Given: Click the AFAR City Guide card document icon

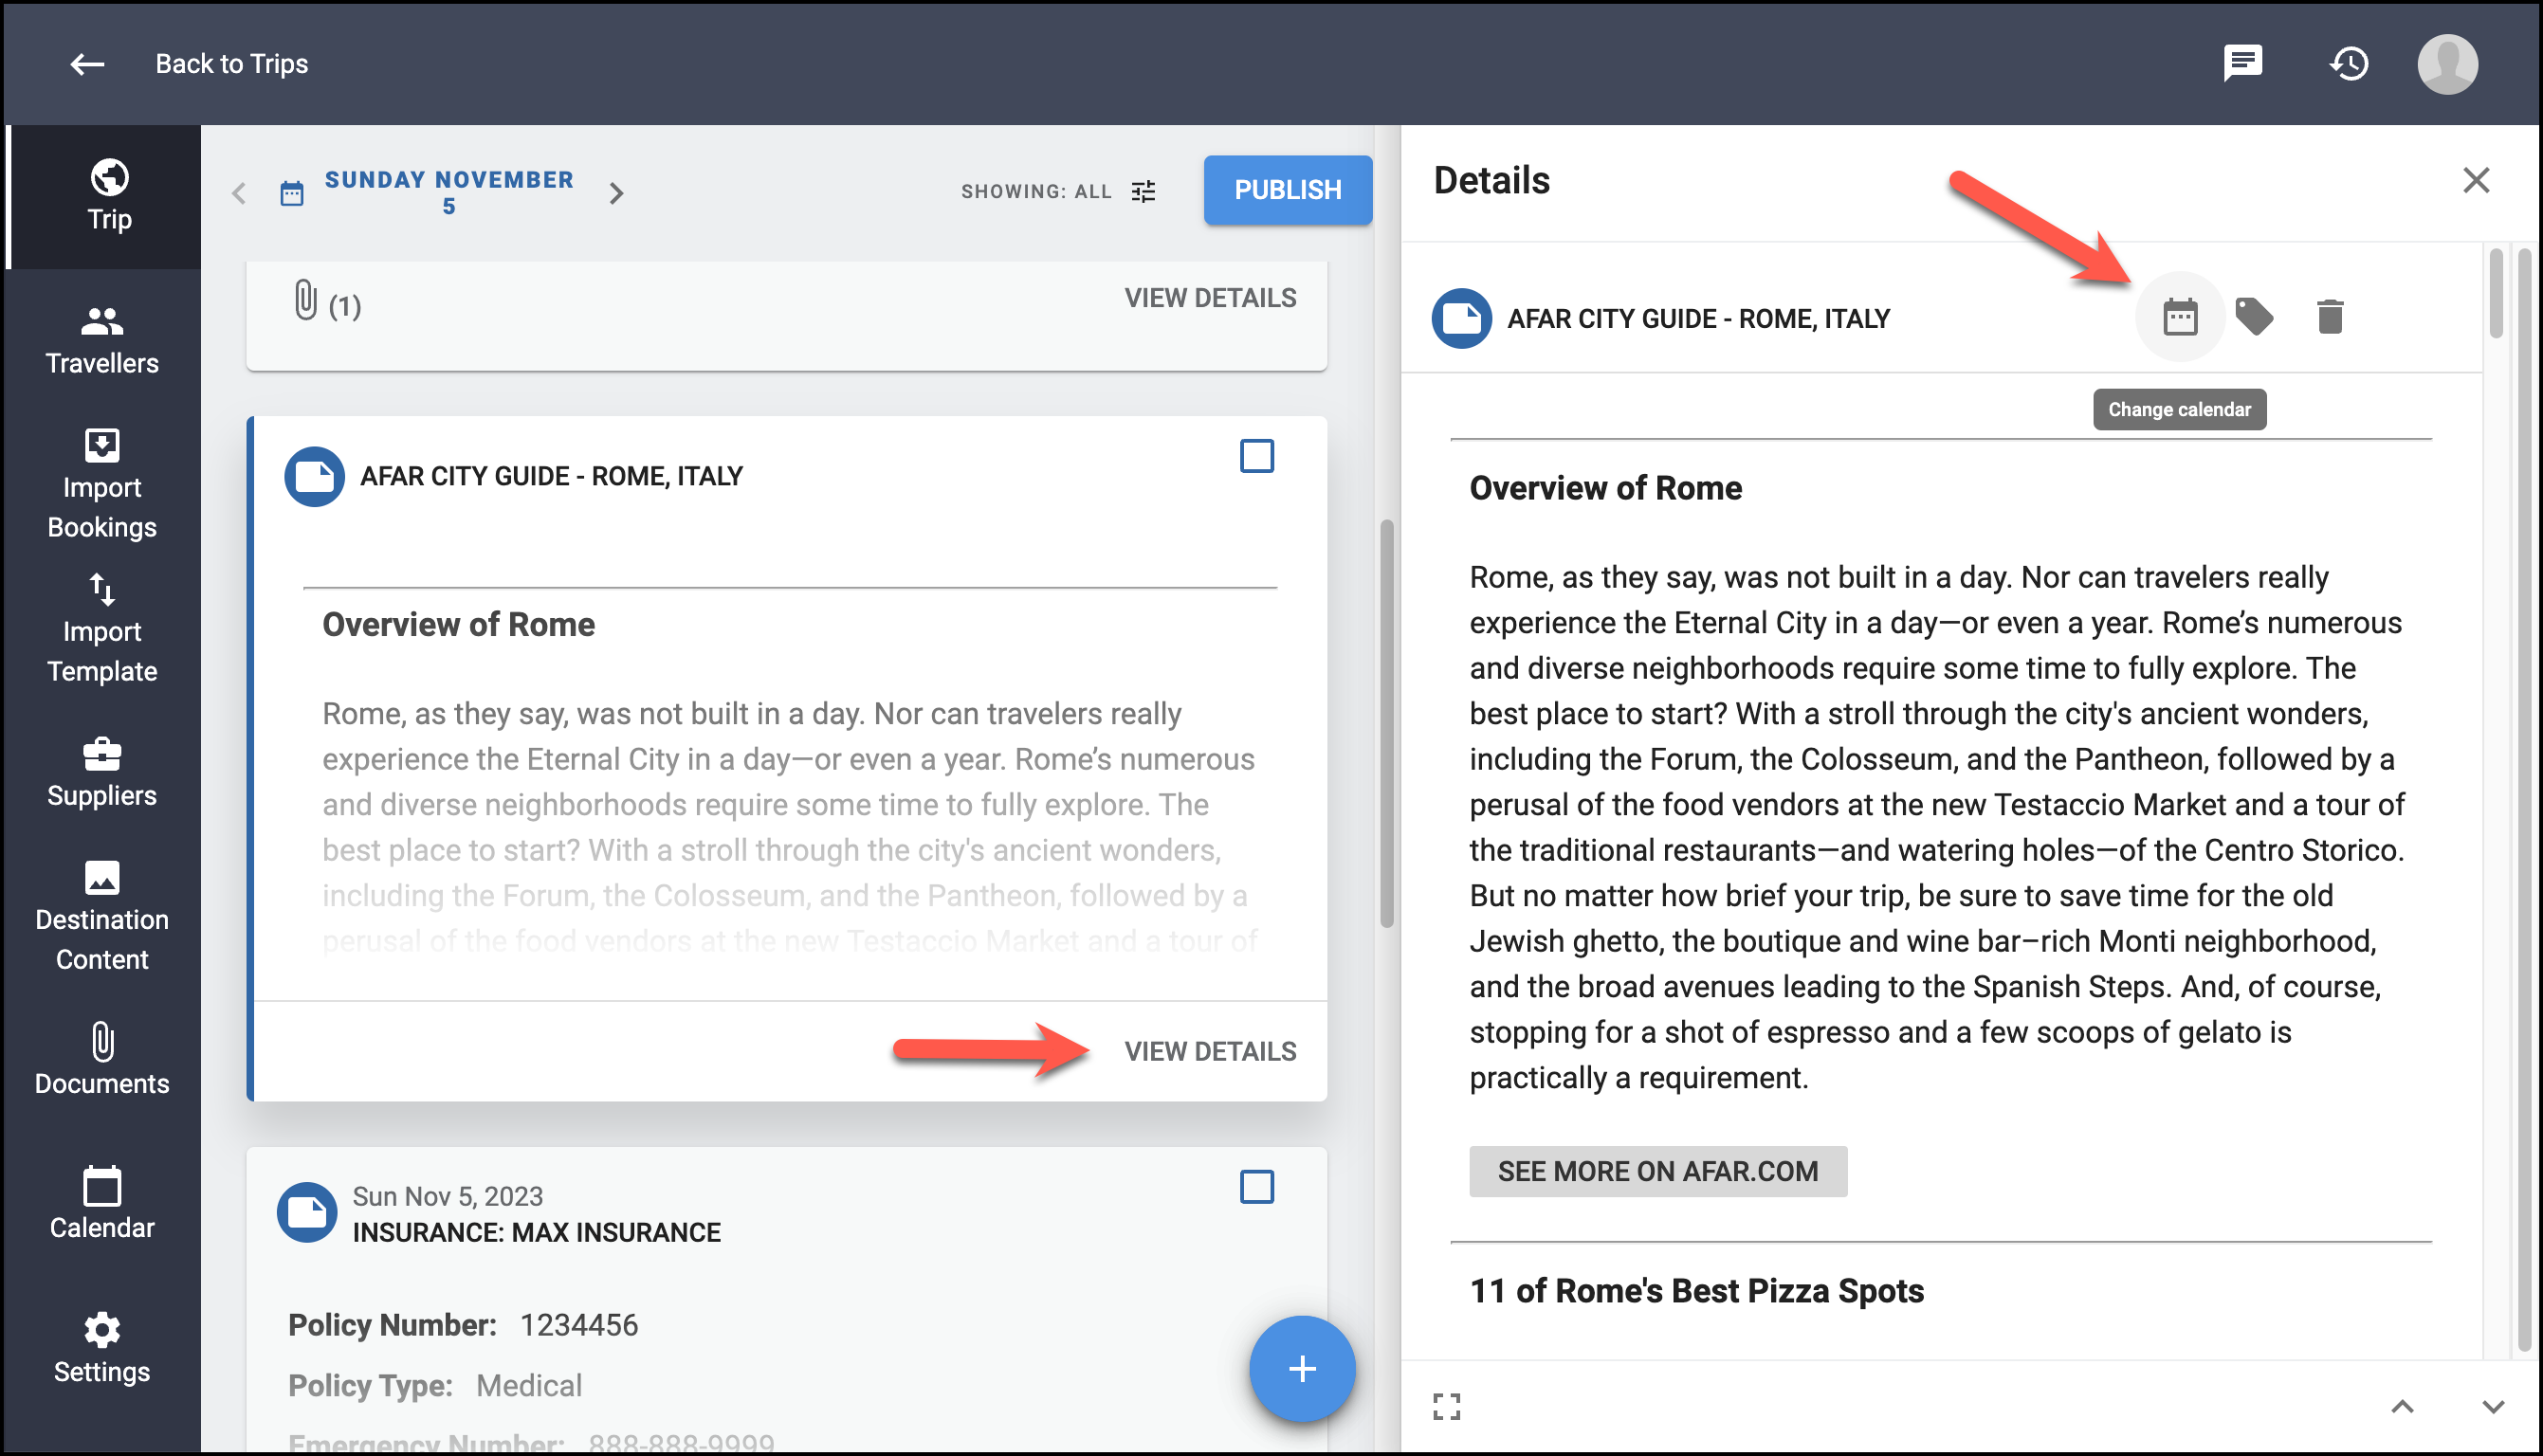Looking at the screenshot, I should click(x=314, y=476).
